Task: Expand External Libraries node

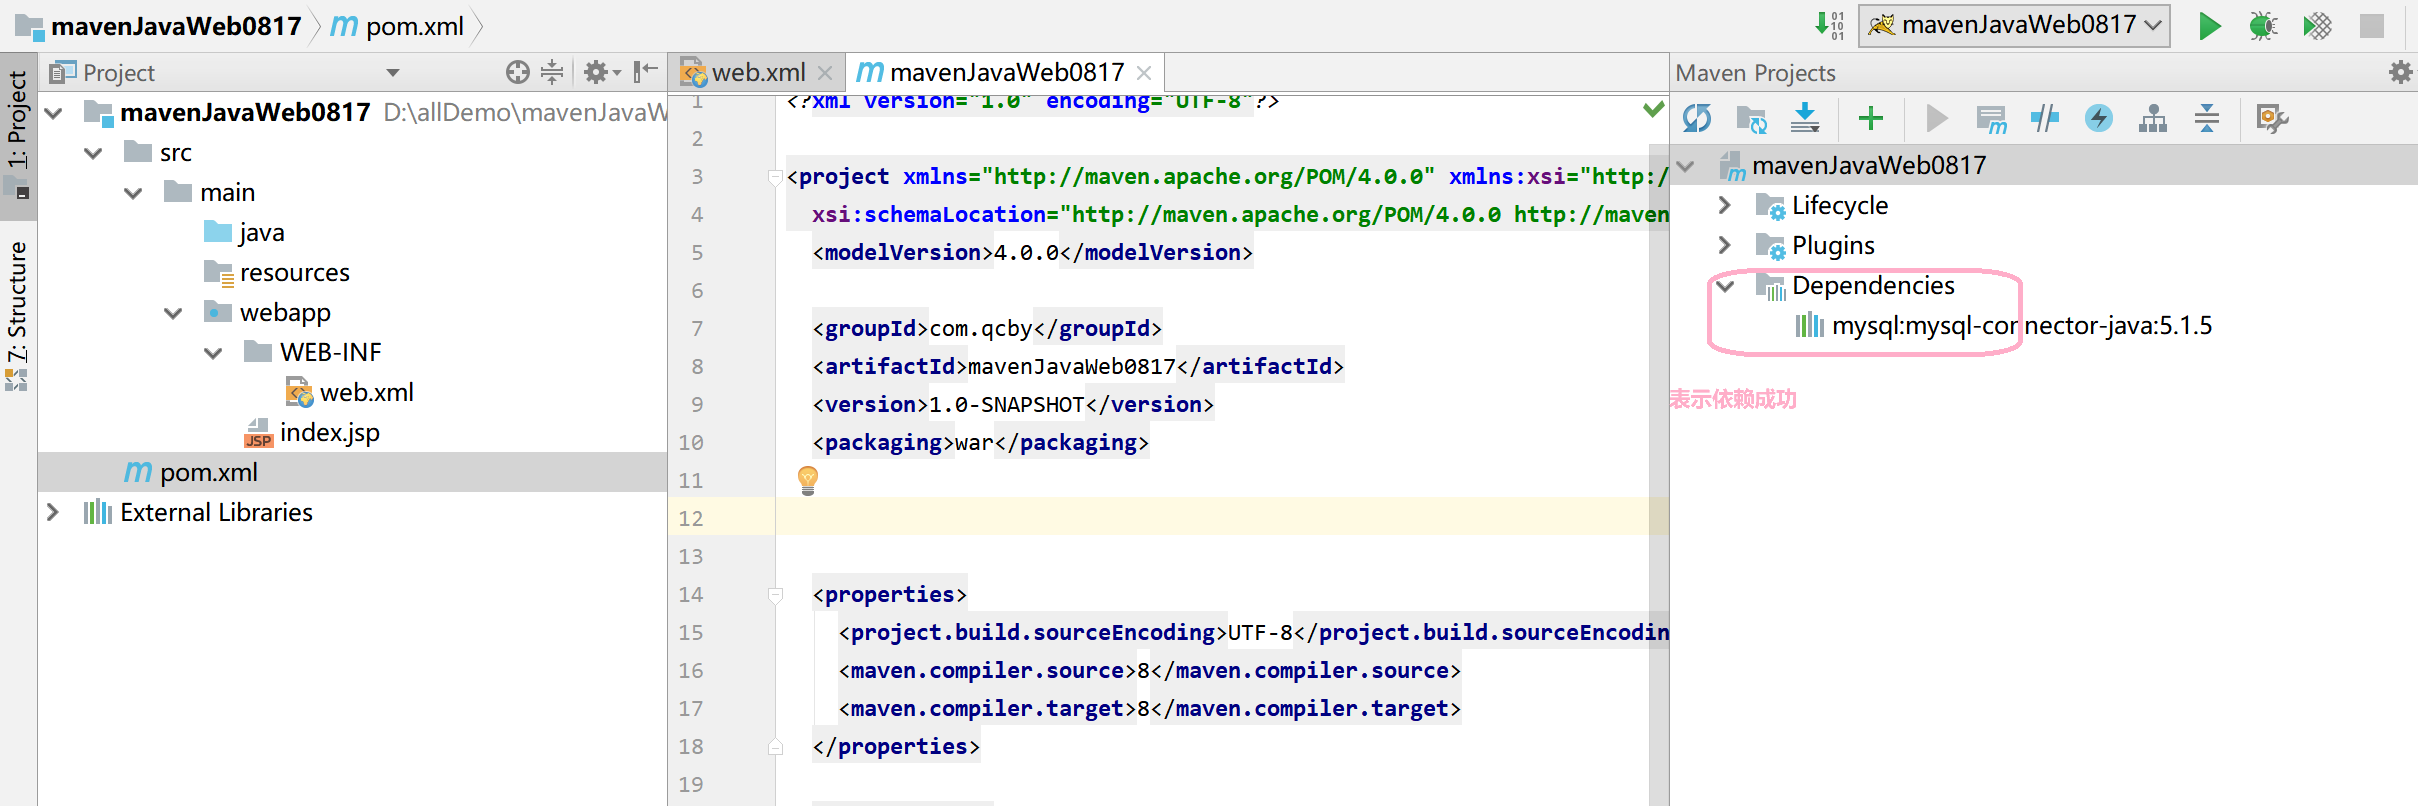Action: 53,512
